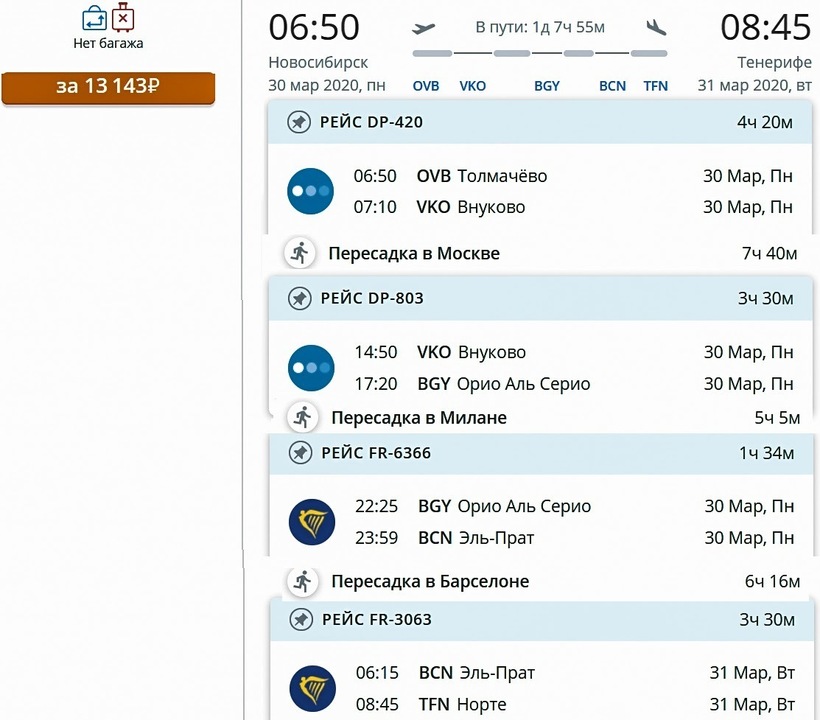Select the BGY code in the route timeline
The image size is (820, 720).
coord(547,86)
